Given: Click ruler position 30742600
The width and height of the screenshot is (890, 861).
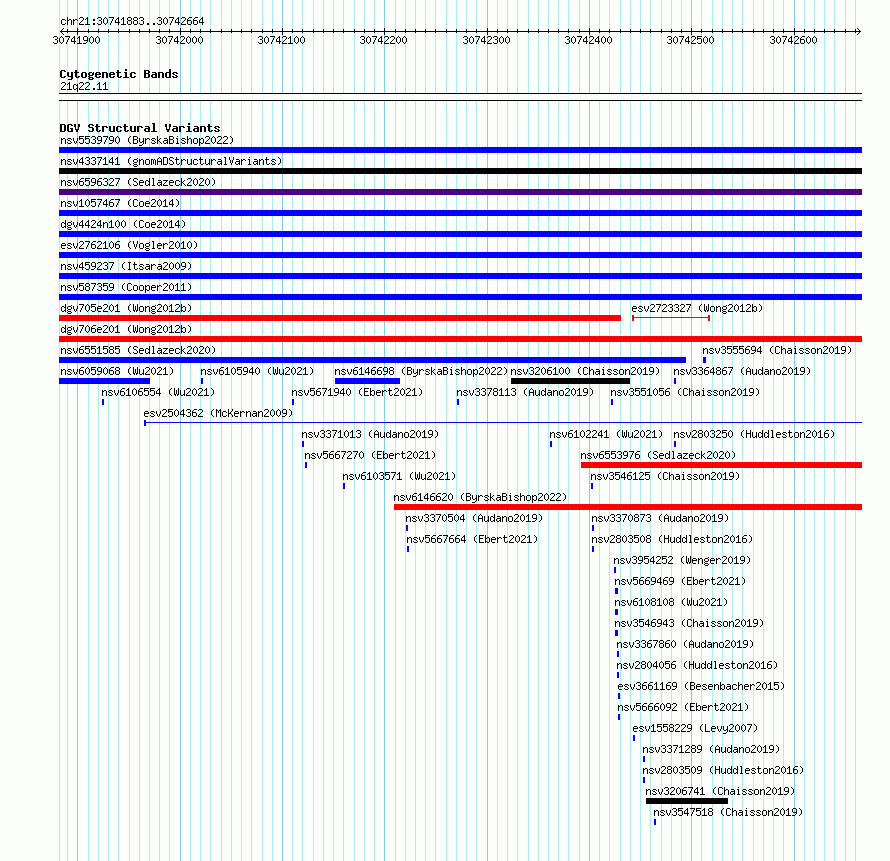Looking at the screenshot, I should (794, 40).
